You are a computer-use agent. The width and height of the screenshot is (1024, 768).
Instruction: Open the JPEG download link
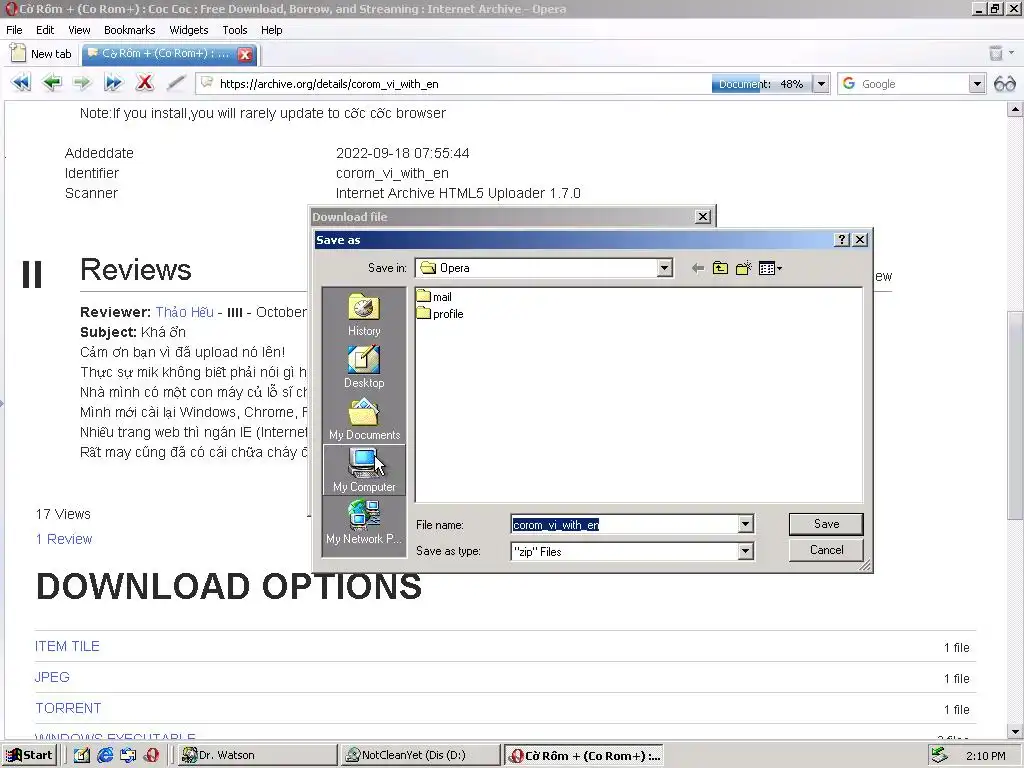(52, 677)
